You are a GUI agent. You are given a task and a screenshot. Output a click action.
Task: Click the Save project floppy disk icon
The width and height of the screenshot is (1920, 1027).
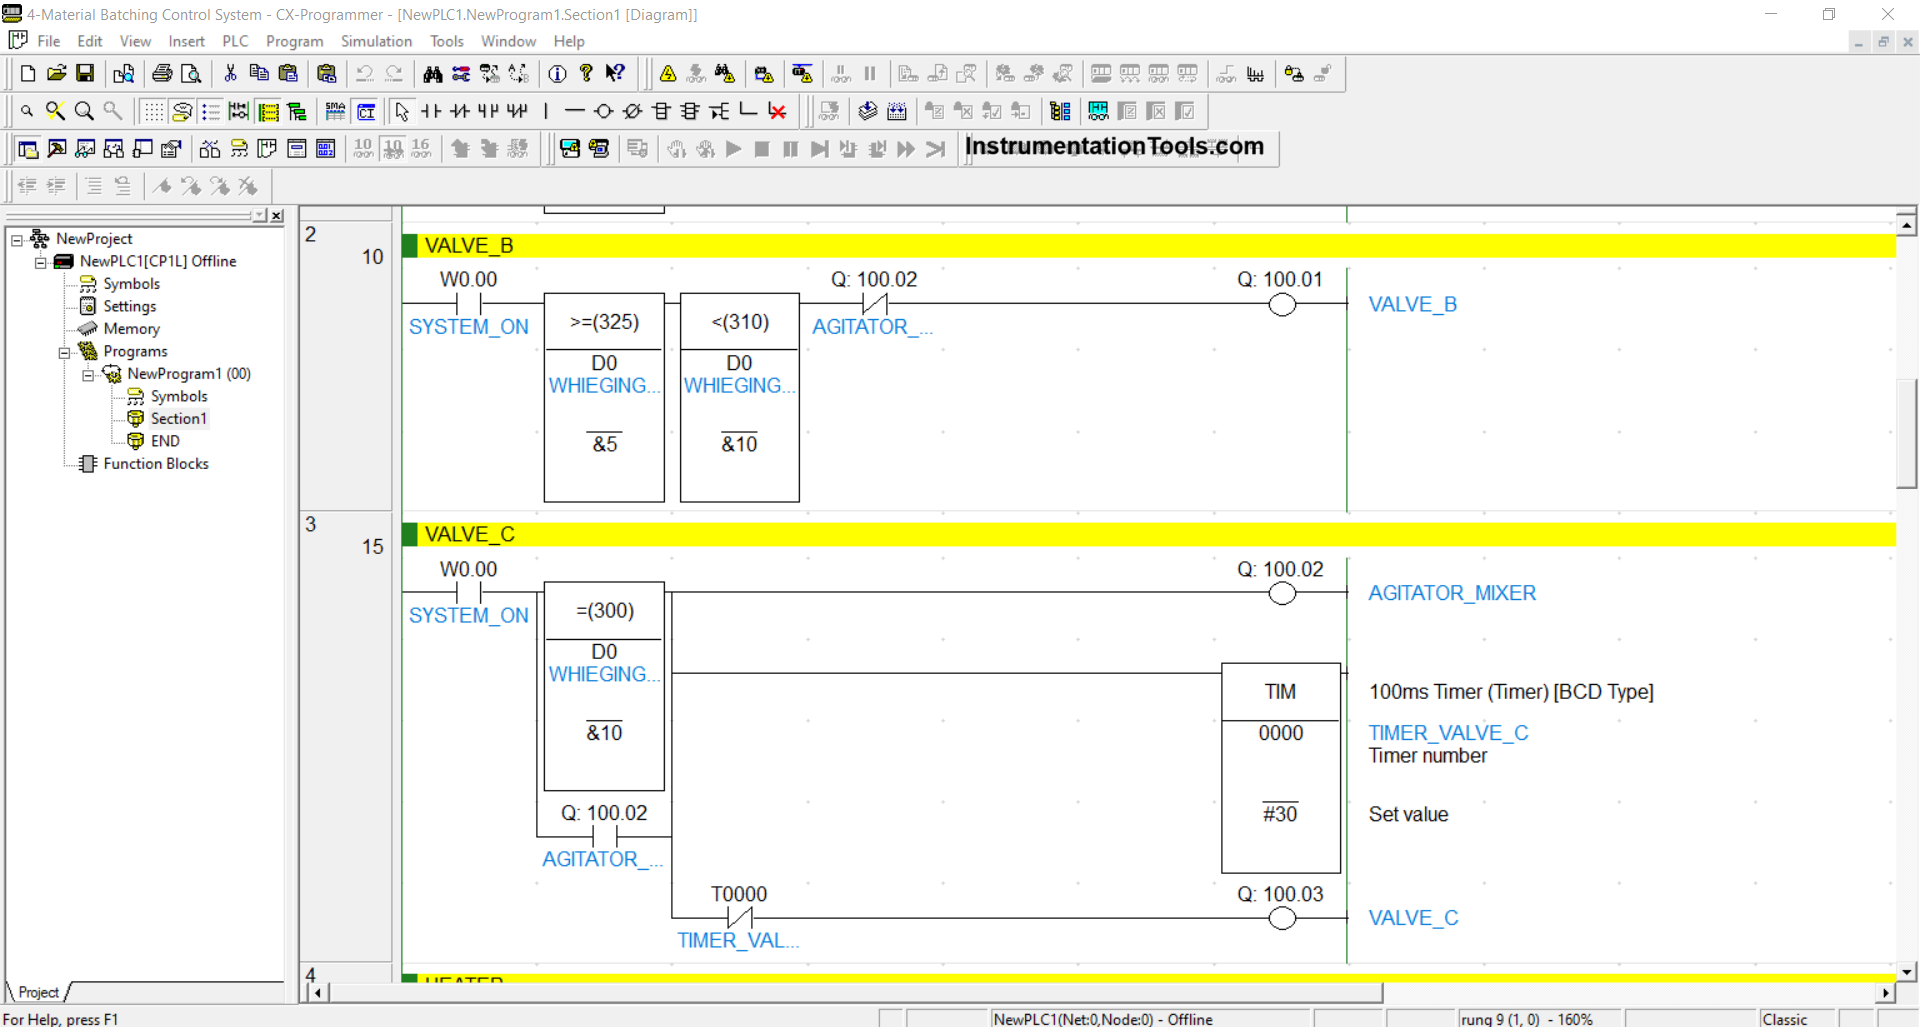(x=85, y=73)
